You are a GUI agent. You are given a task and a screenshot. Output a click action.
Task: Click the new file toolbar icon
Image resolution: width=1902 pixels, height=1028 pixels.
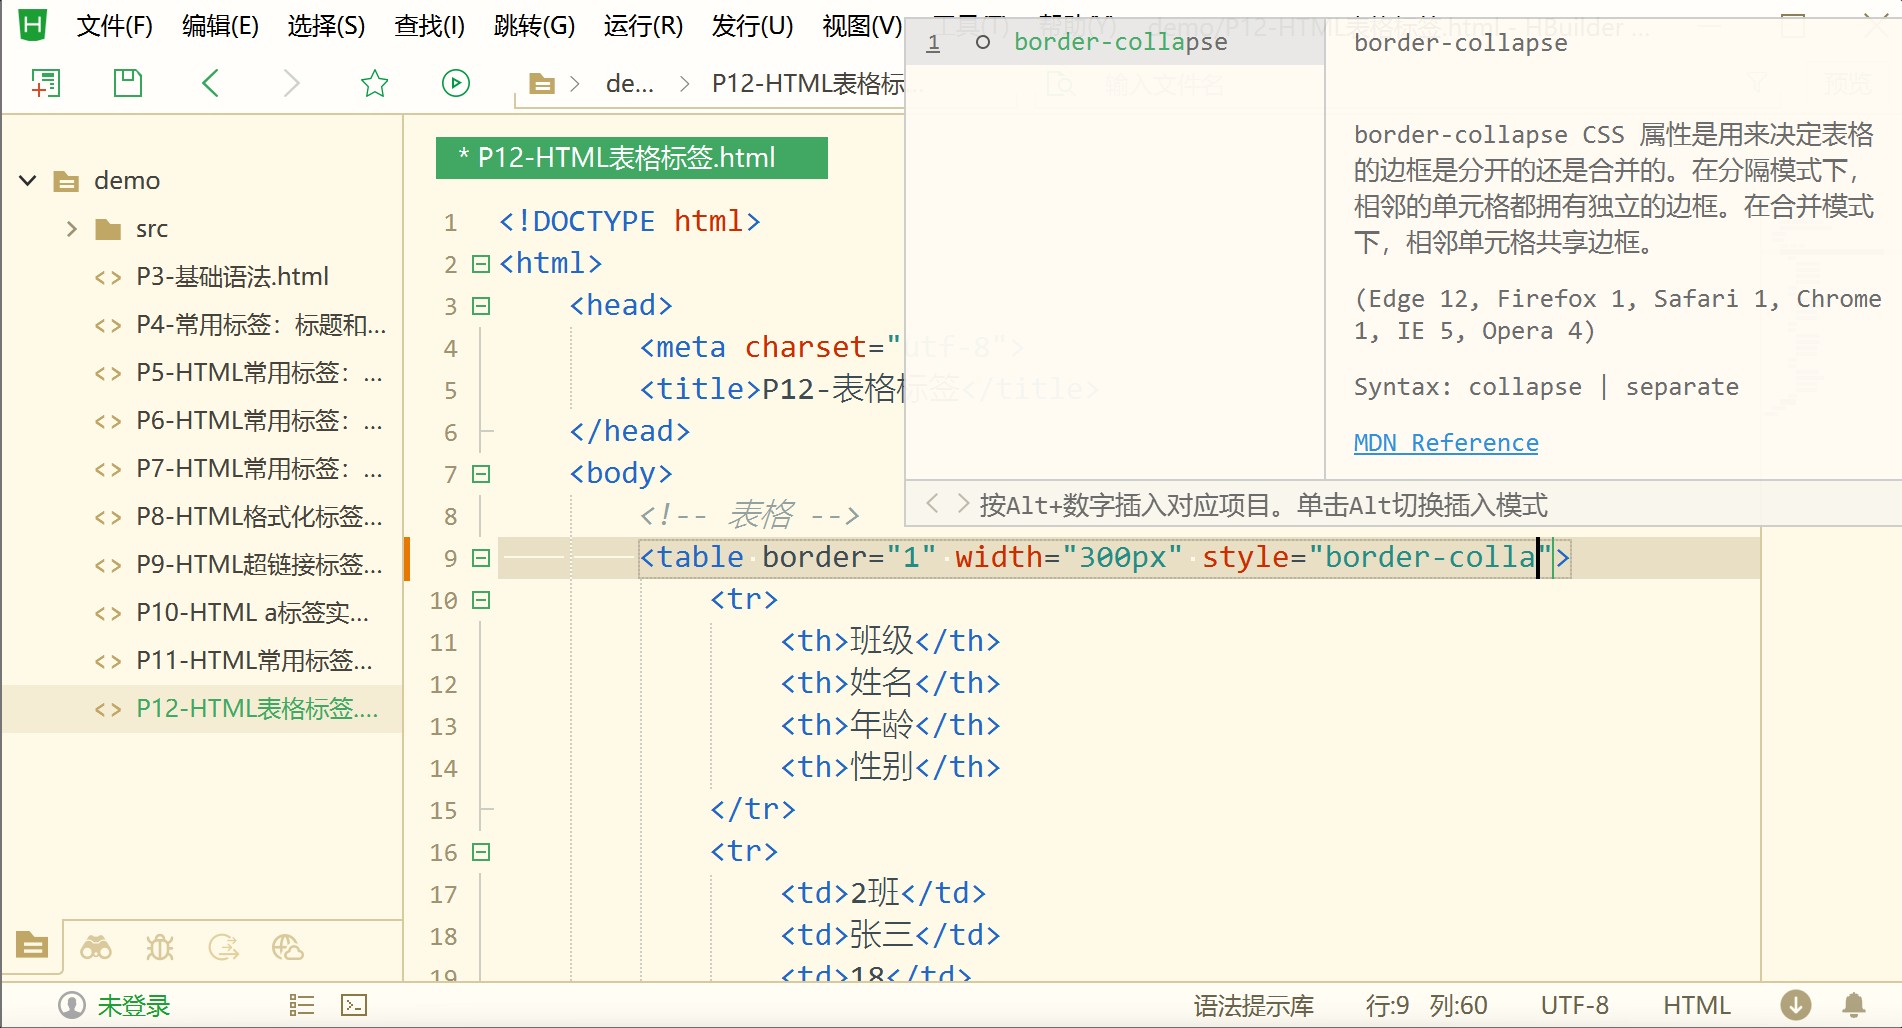pos(45,83)
